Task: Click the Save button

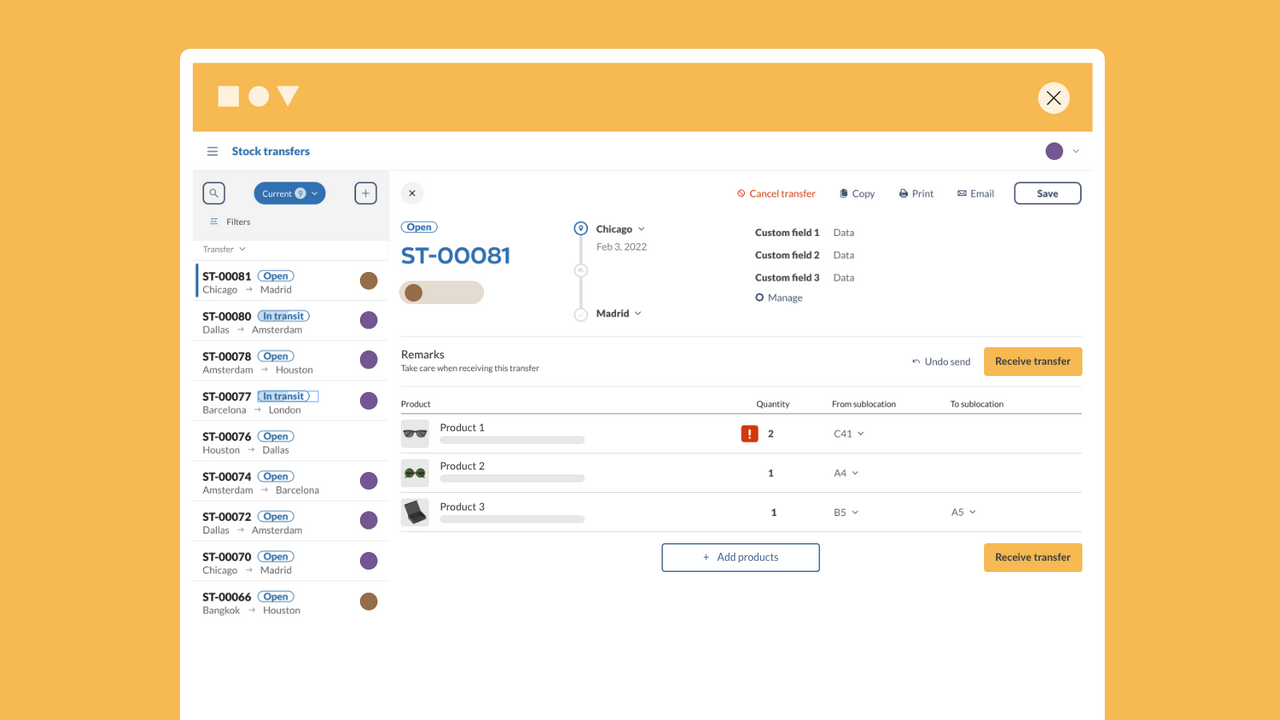Action: point(1047,193)
